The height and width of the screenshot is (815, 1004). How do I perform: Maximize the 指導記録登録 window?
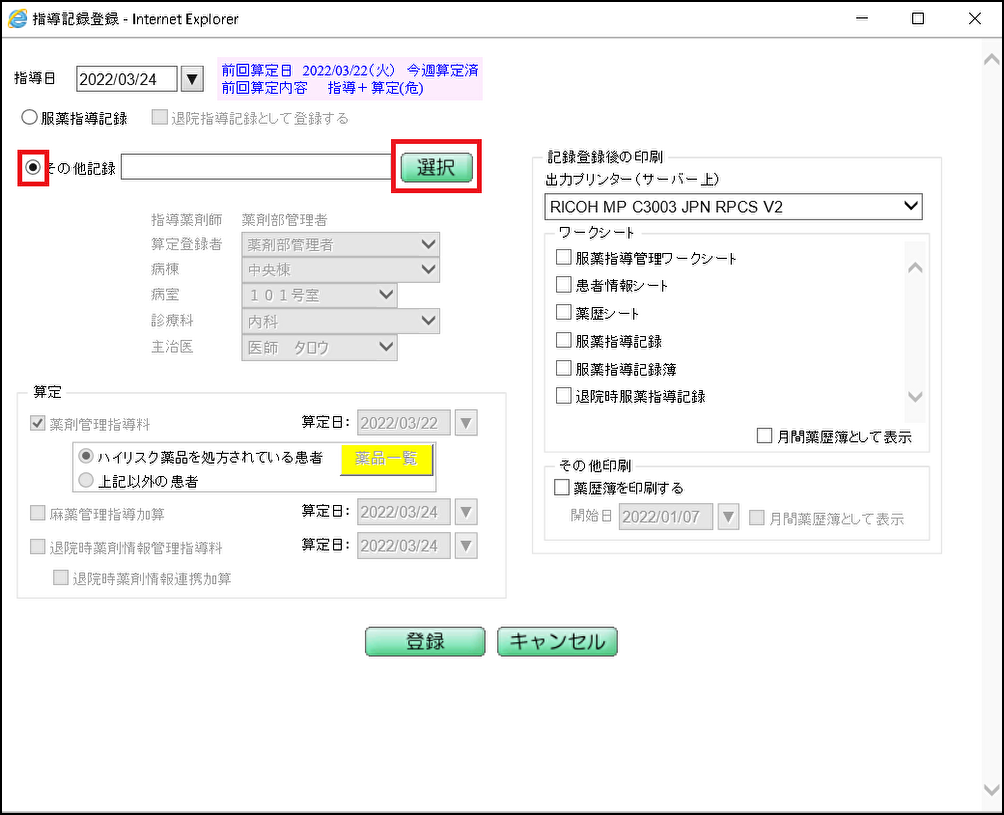pyautogui.click(x=918, y=18)
